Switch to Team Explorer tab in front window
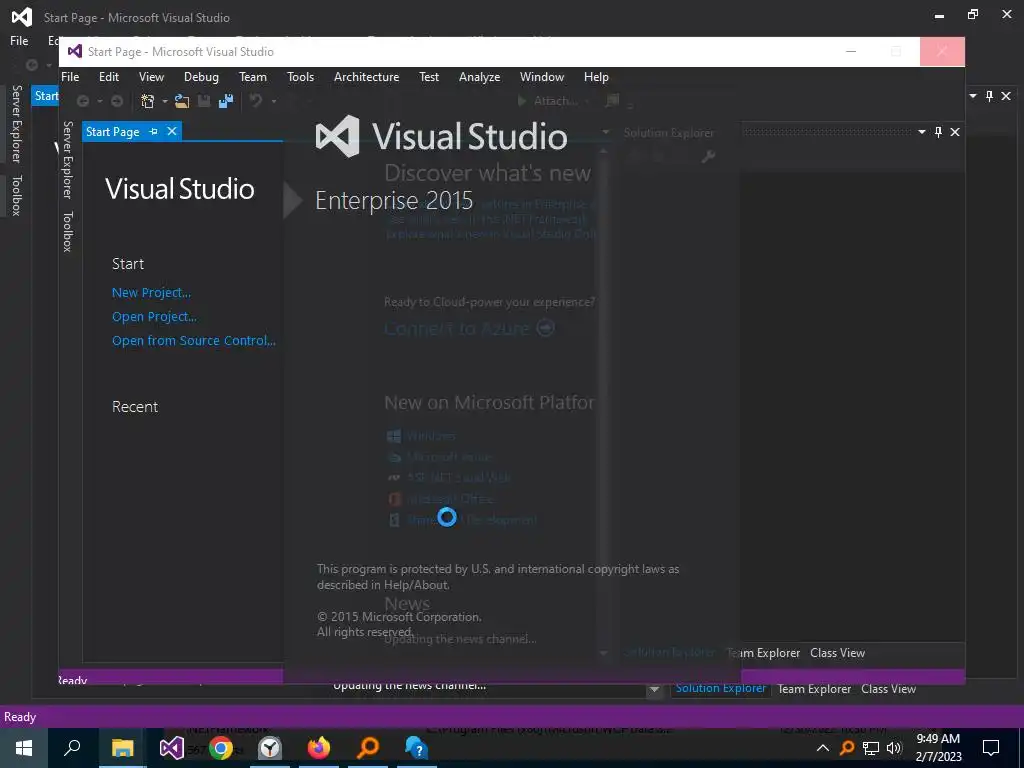 [x=763, y=653]
